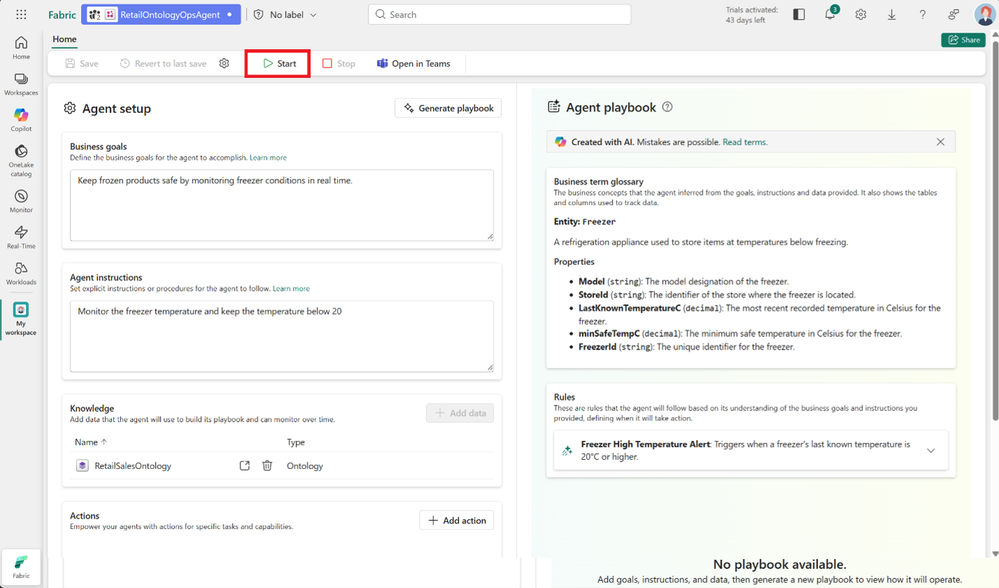Screen dimensions: 999x588
Task: Go to Home in left sidebar
Action: tap(21, 48)
